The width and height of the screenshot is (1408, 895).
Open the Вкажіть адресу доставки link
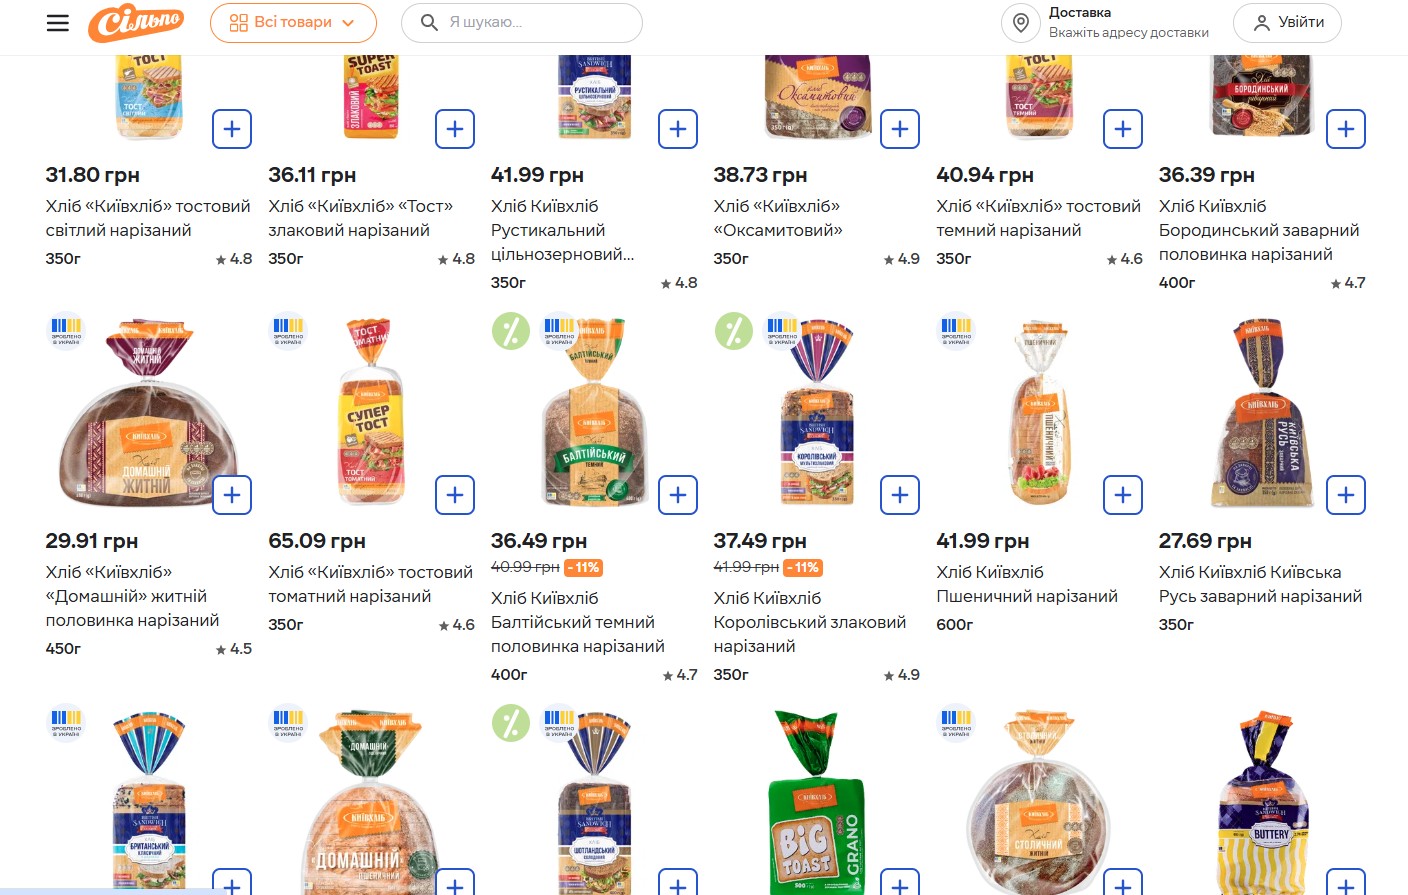(1128, 33)
